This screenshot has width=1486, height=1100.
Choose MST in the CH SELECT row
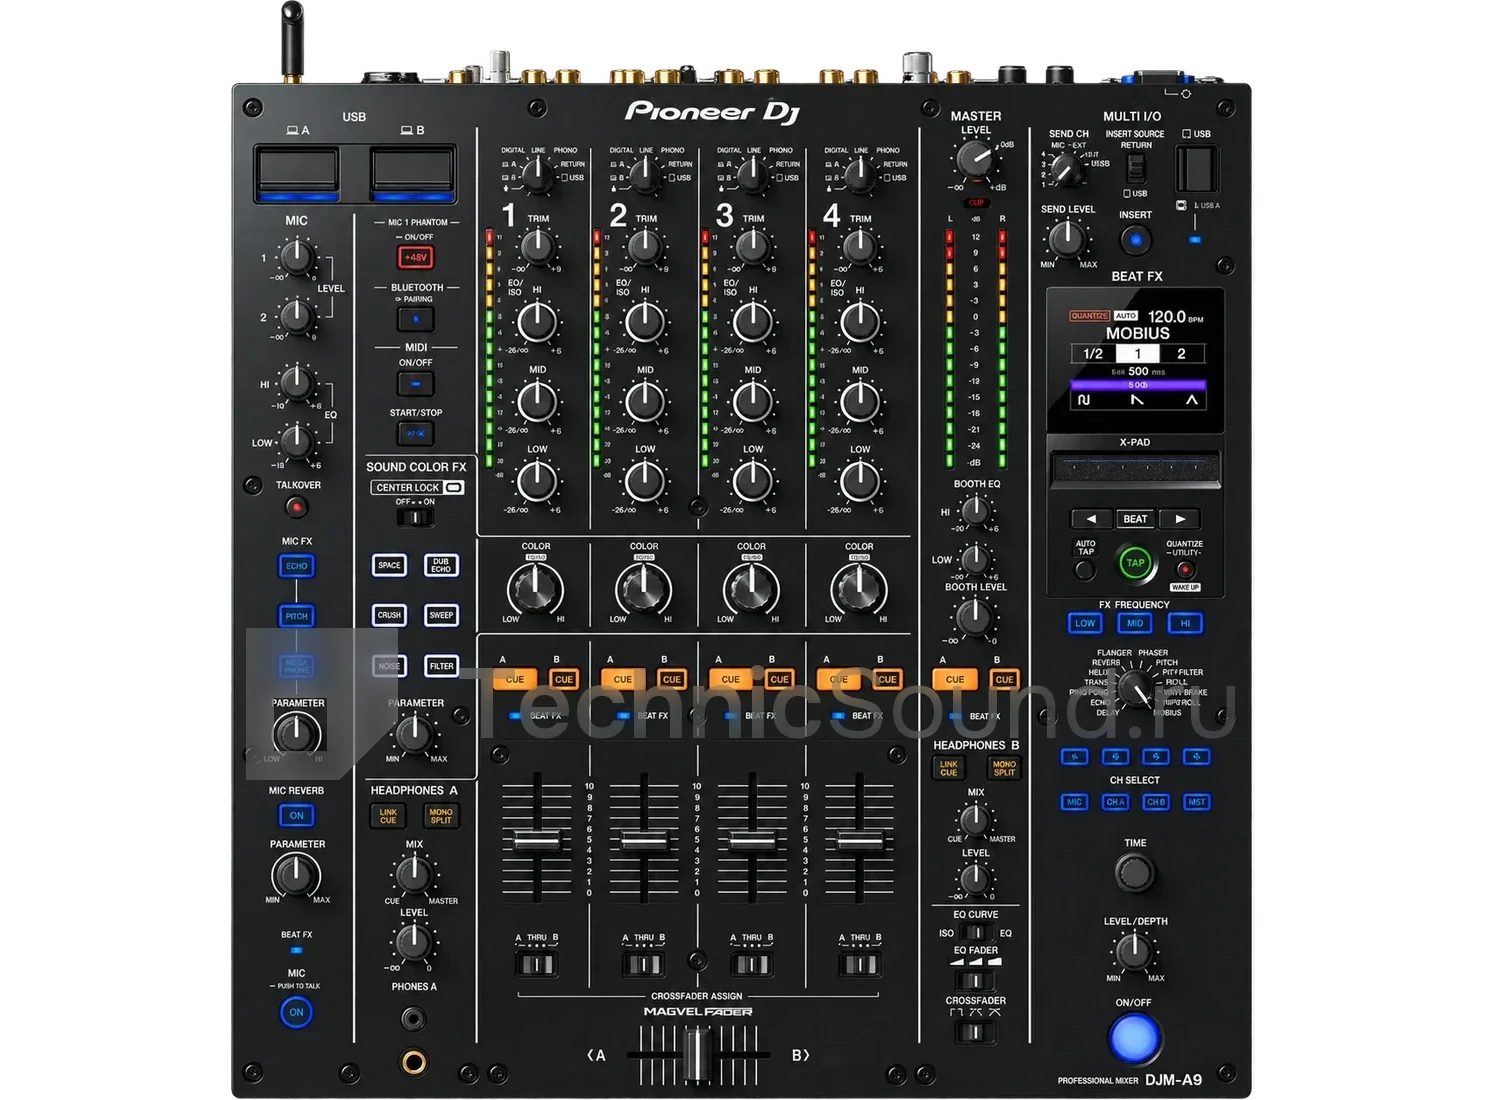point(1197,802)
